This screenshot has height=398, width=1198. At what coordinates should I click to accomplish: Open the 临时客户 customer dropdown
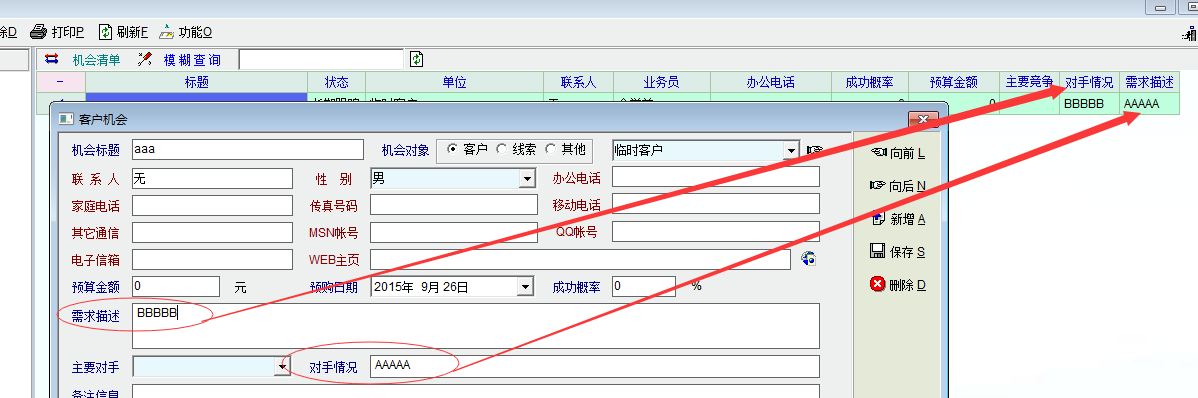click(791, 150)
